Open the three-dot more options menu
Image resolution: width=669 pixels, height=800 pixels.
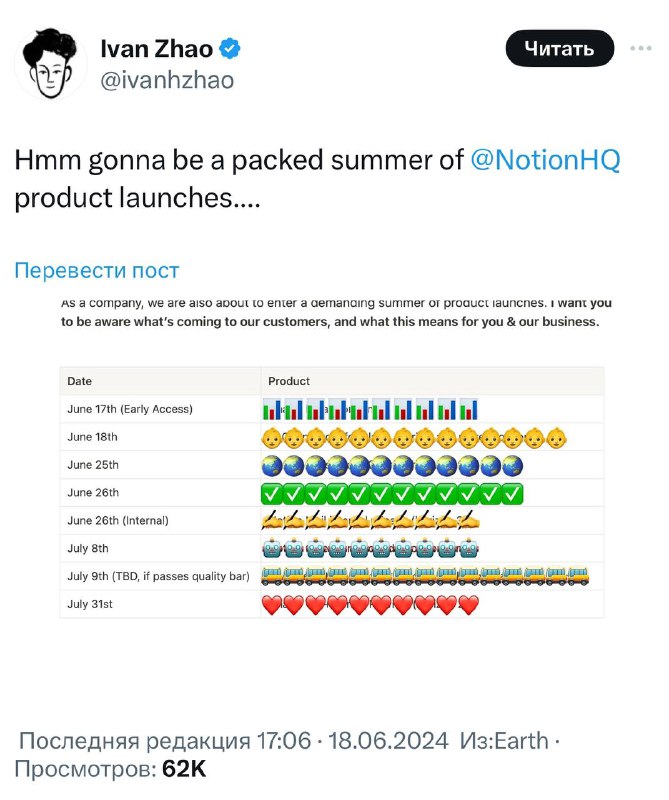[x=640, y=48]
